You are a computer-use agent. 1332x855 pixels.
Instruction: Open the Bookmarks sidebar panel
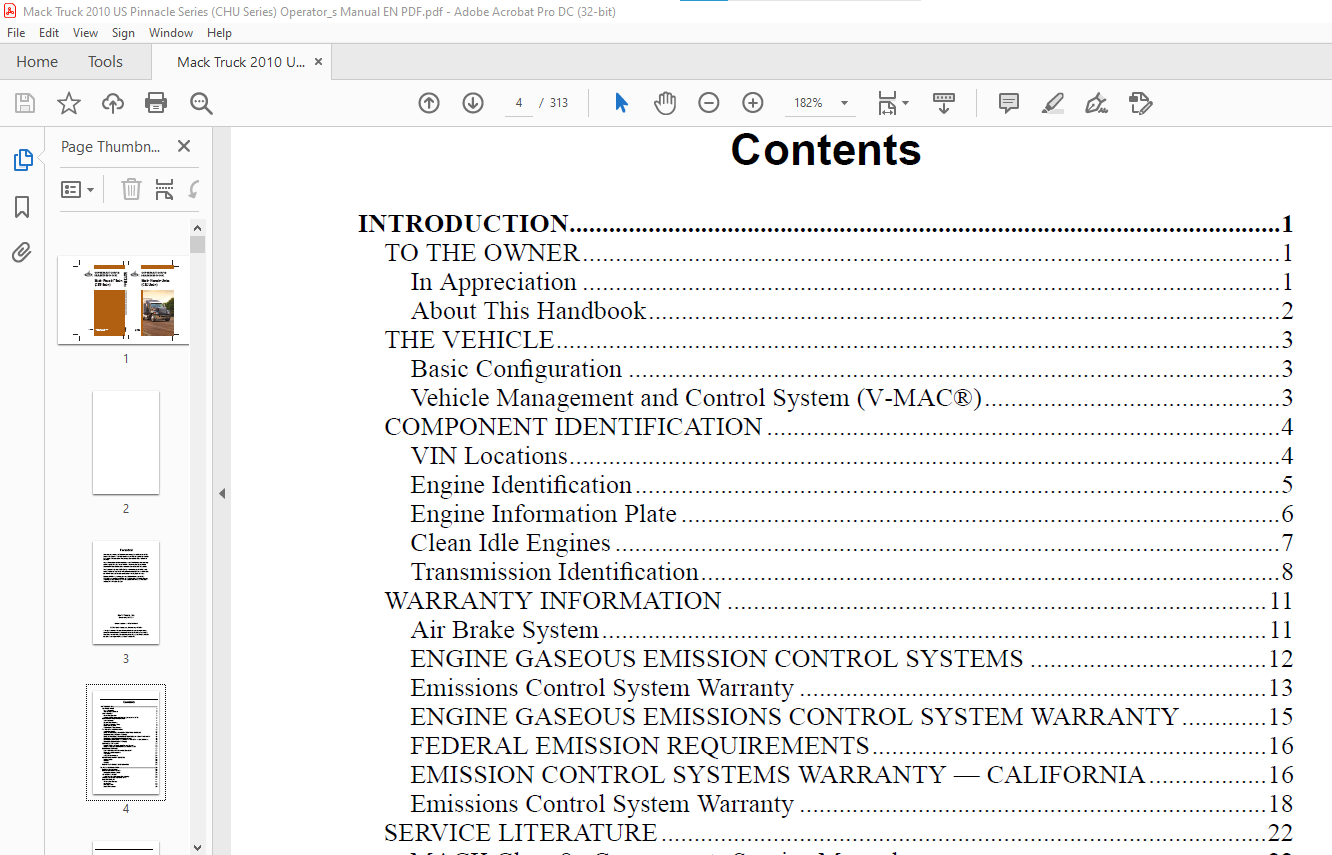(22, 207)
